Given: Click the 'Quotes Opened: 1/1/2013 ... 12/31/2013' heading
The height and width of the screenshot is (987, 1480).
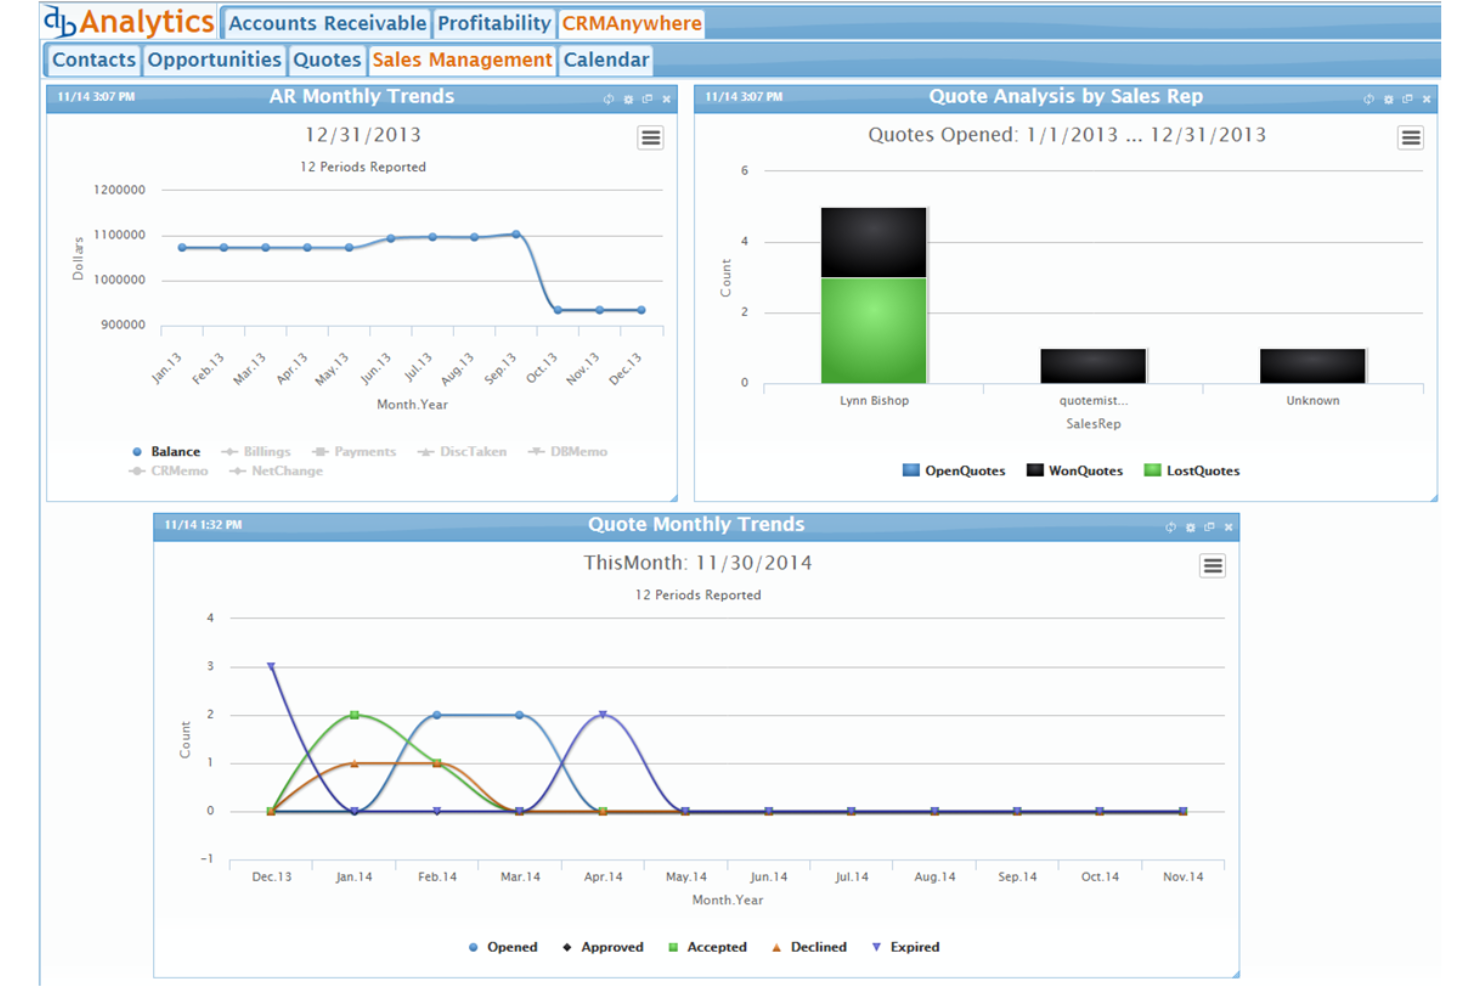Looking at the screenshot, I should [1067, 135].
